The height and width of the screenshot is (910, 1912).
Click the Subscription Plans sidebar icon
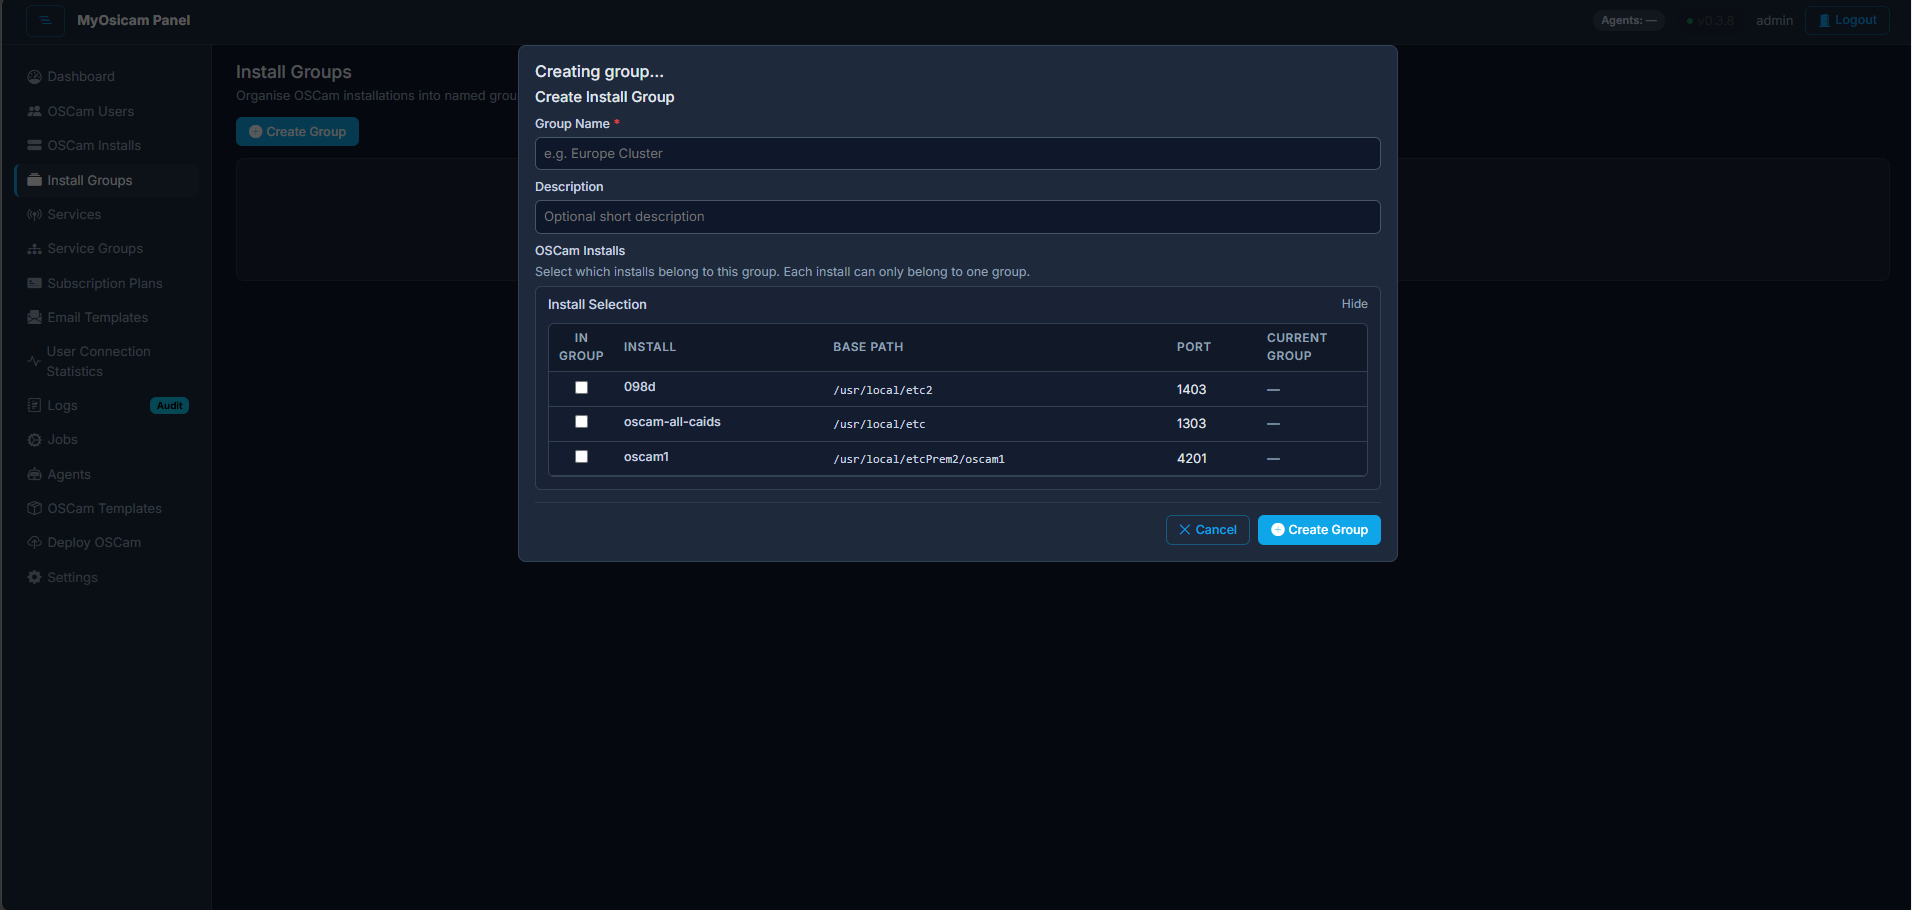(x=34, y=283)
